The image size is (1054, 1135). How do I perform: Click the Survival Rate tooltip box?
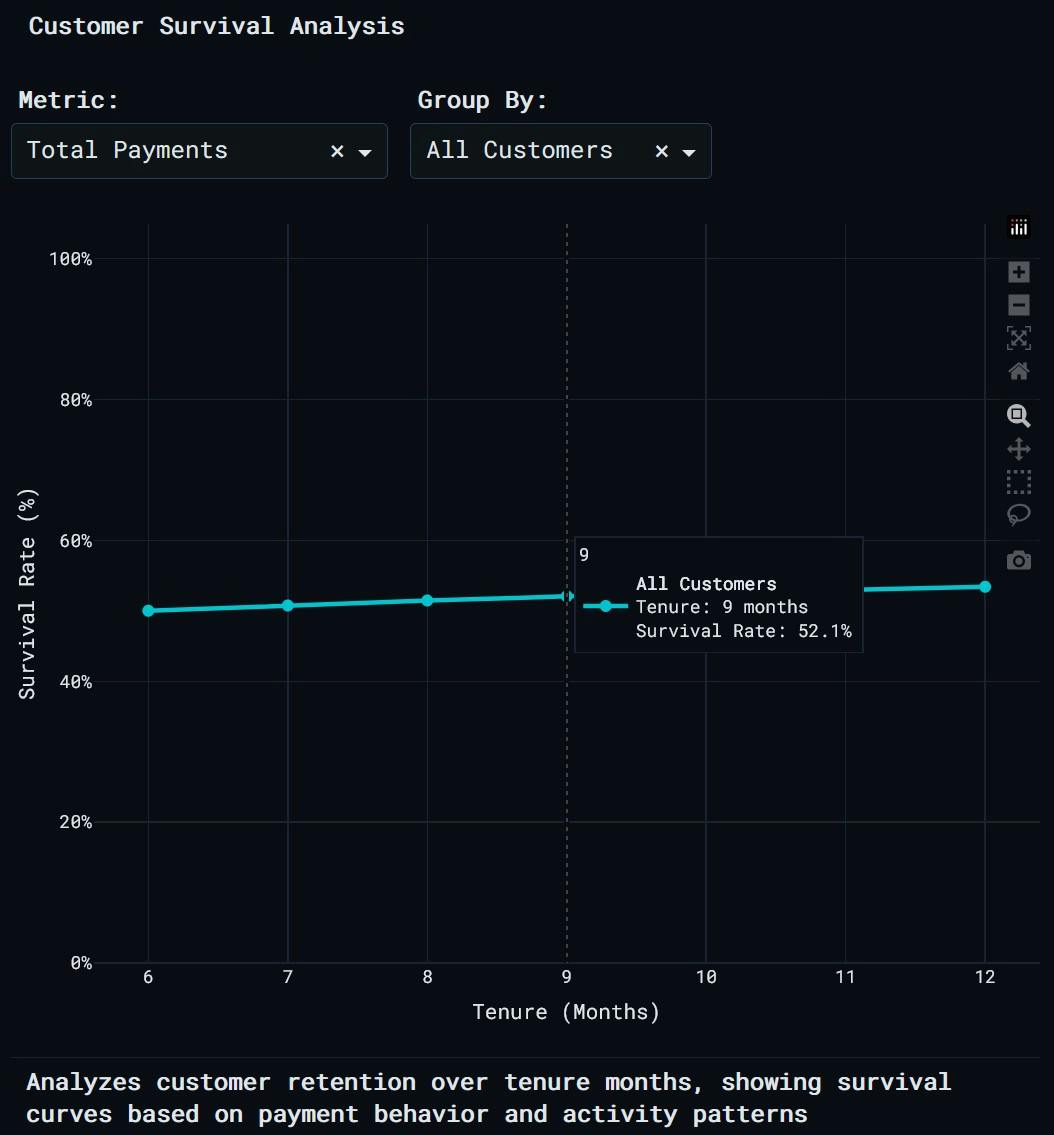click(x=718, y=594)
